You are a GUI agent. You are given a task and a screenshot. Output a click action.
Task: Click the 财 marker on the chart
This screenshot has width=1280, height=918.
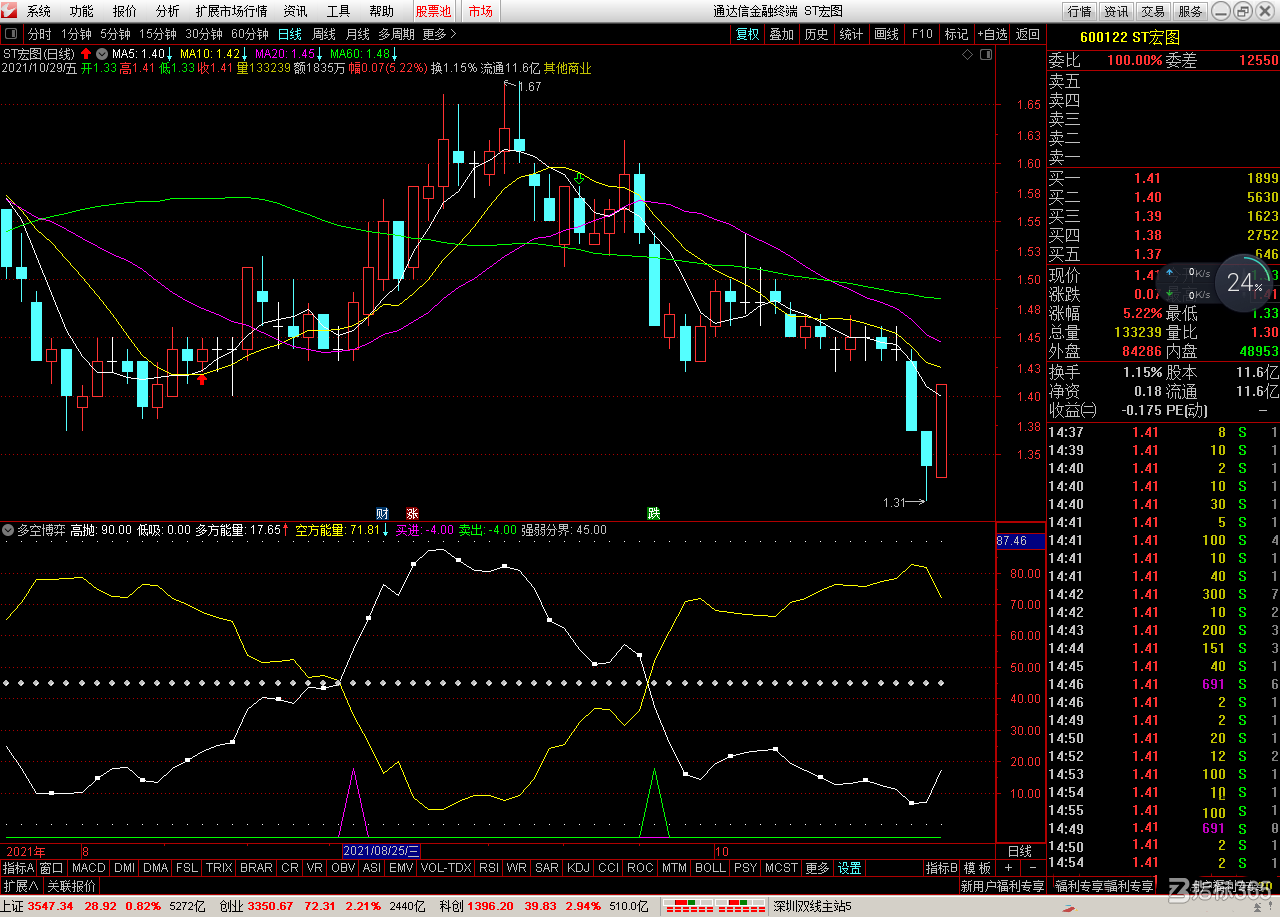pos(381,513)
